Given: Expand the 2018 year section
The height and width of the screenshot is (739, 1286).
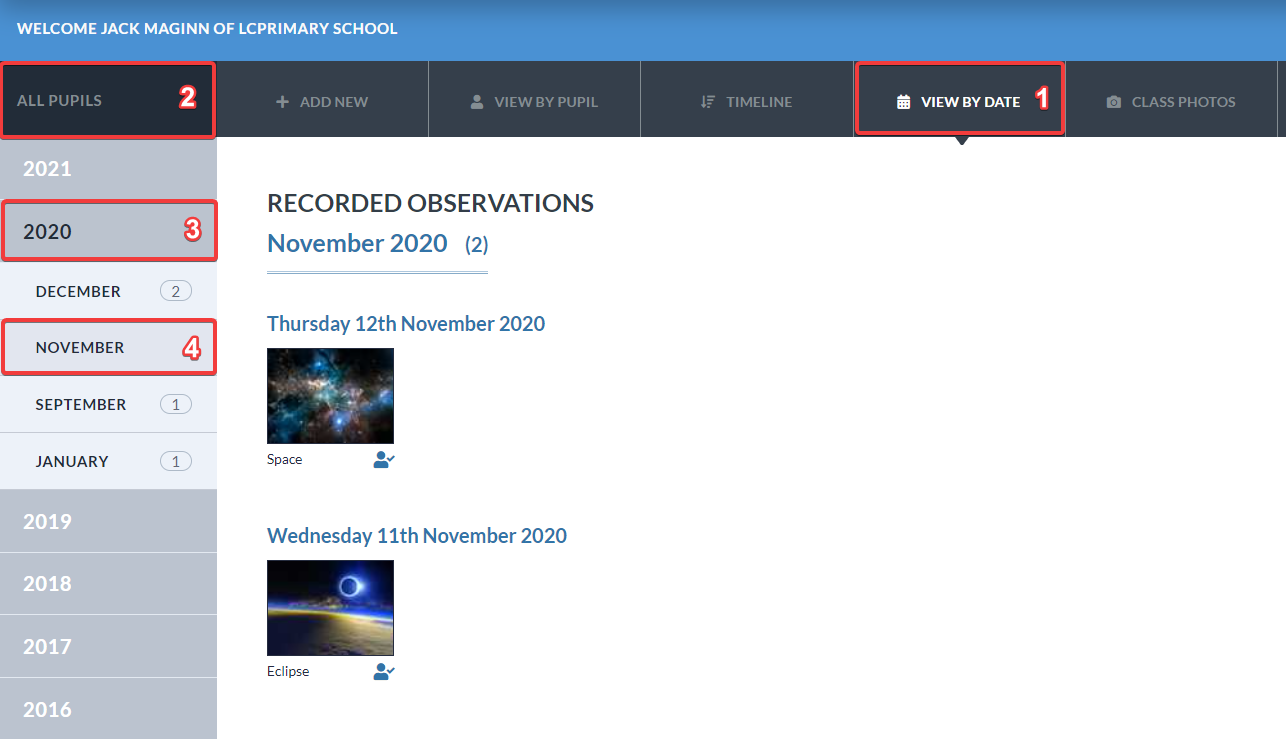Looking at the screenshot, I should tap(108, 583).
